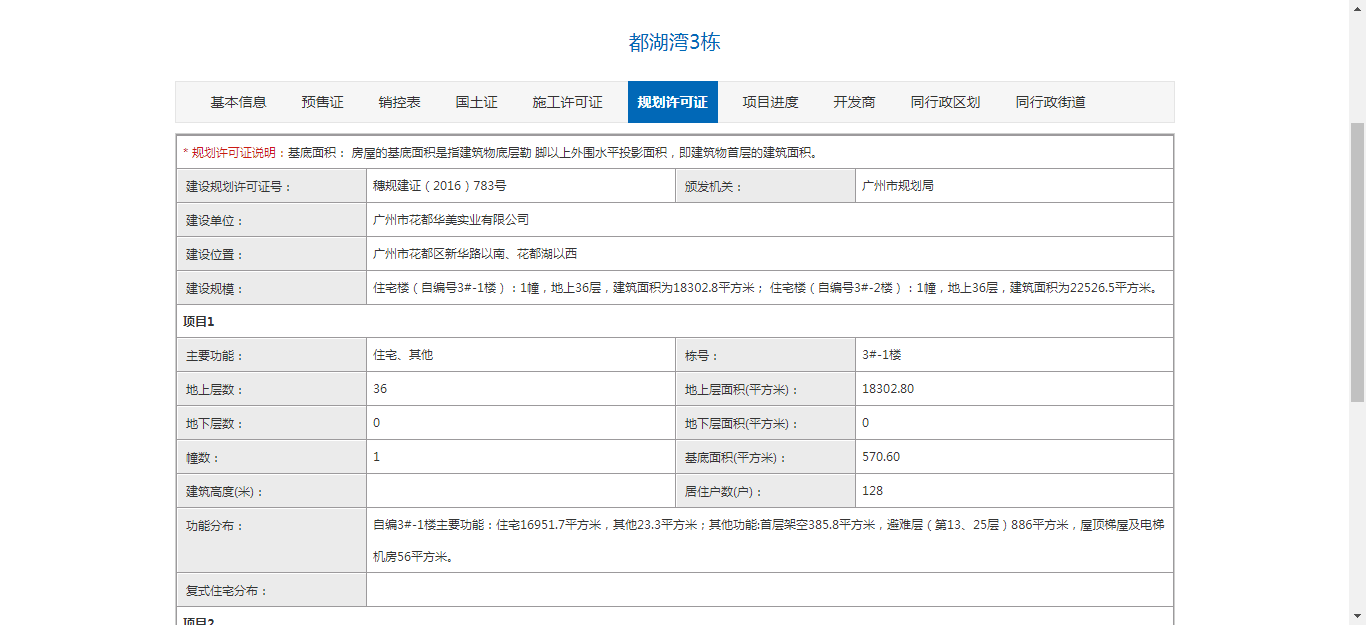Click the scrollbar down arrow
Image resolution: width=1366 pixels, height=625 pixels.
click(x=1357, y=616)
